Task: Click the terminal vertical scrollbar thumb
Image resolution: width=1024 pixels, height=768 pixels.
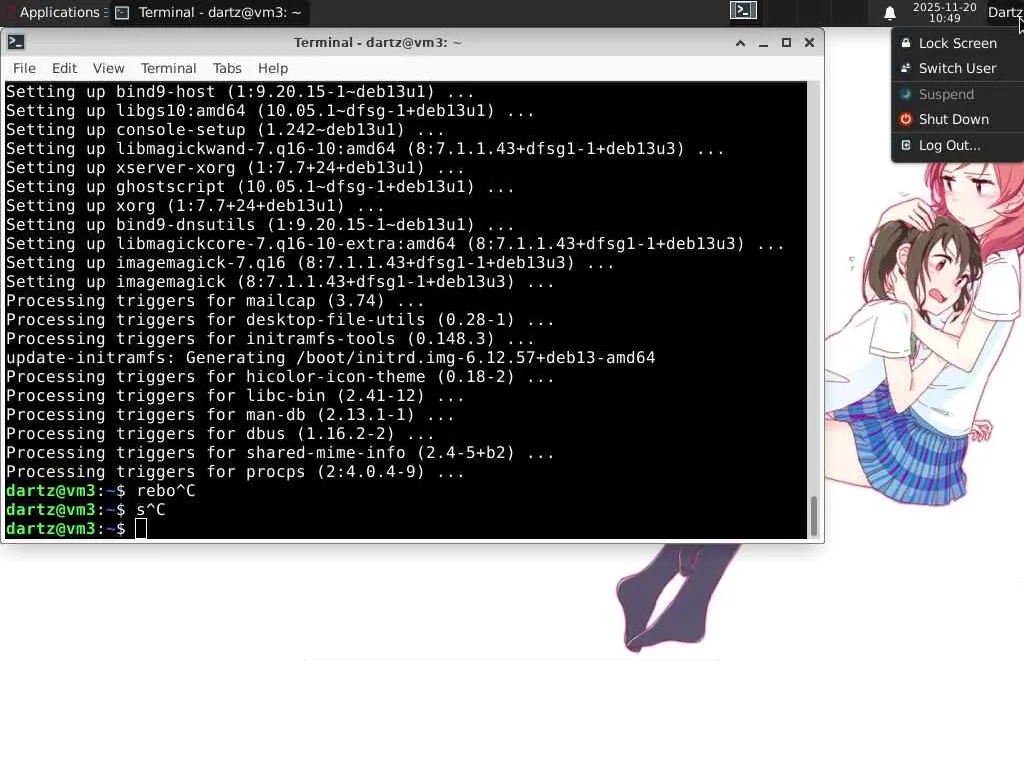Action: point(814,516)
